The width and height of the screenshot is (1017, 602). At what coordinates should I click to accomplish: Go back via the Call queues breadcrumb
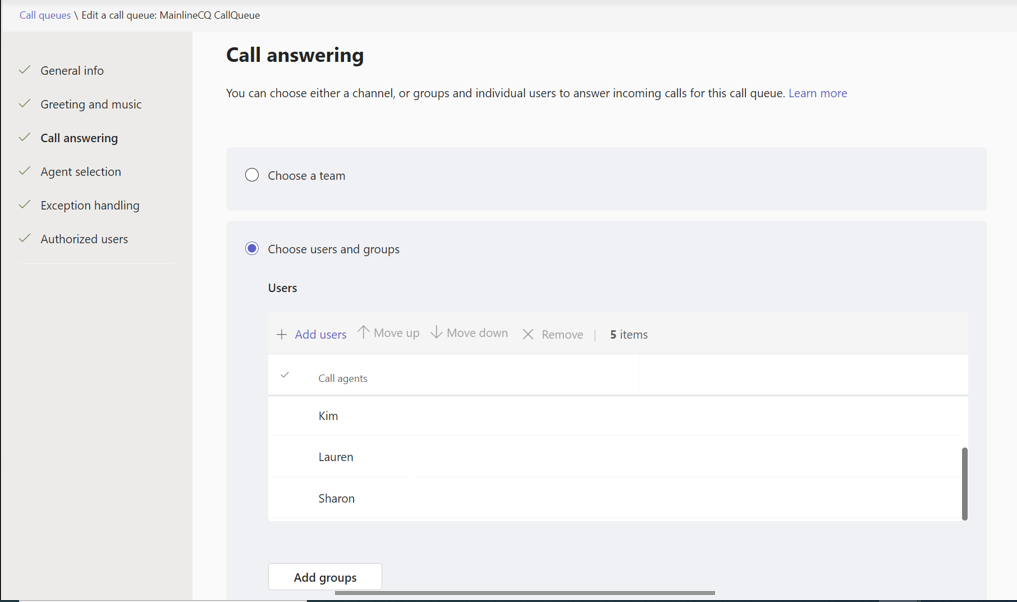tap(43, 15)
